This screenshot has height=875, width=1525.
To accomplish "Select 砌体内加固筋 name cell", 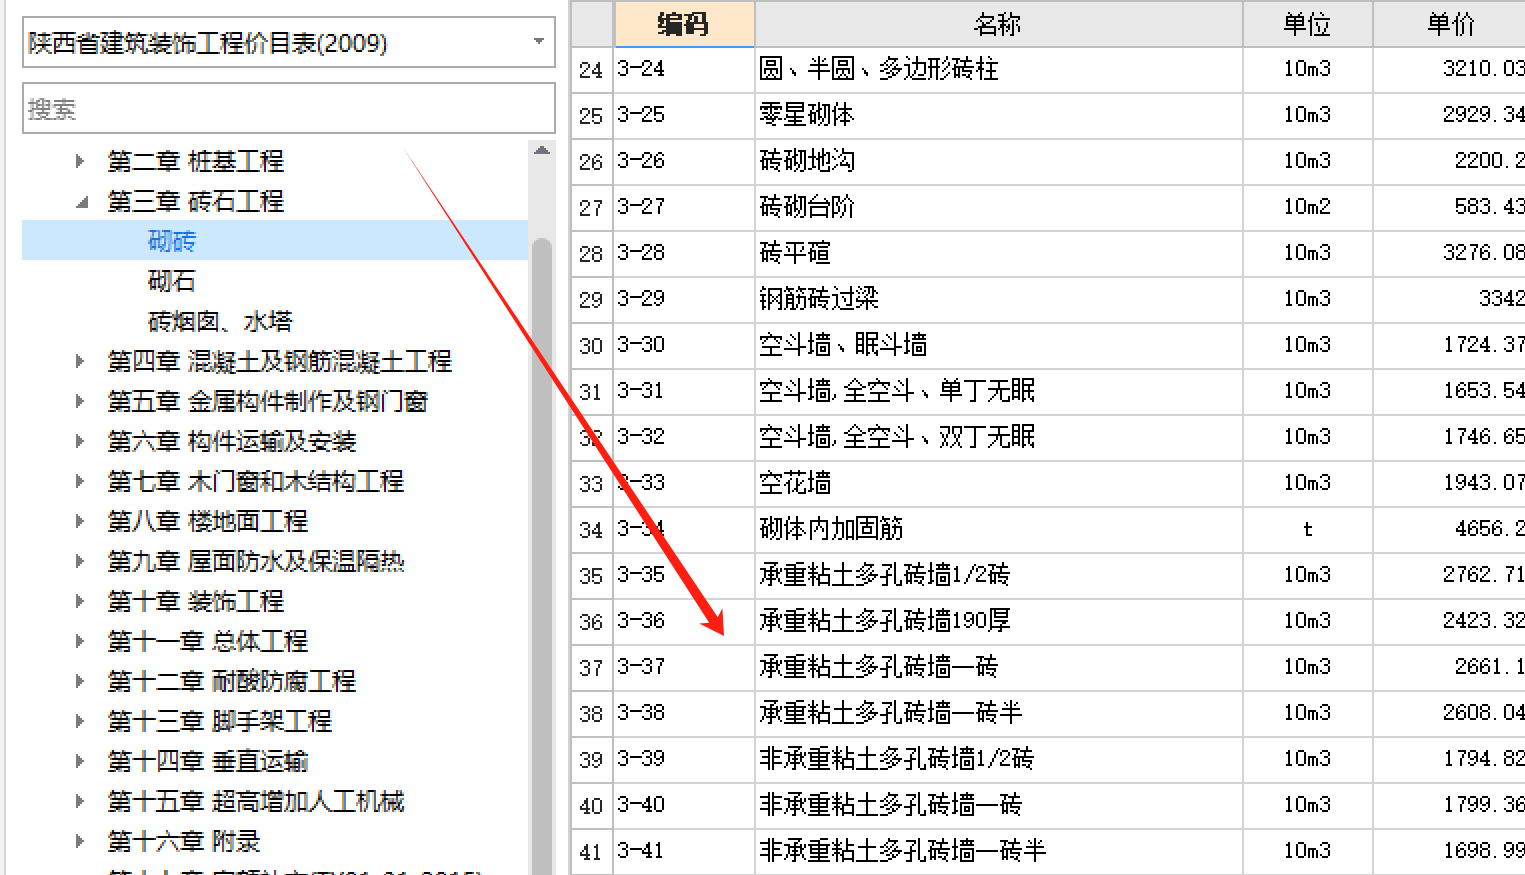I will pos(998,529).
